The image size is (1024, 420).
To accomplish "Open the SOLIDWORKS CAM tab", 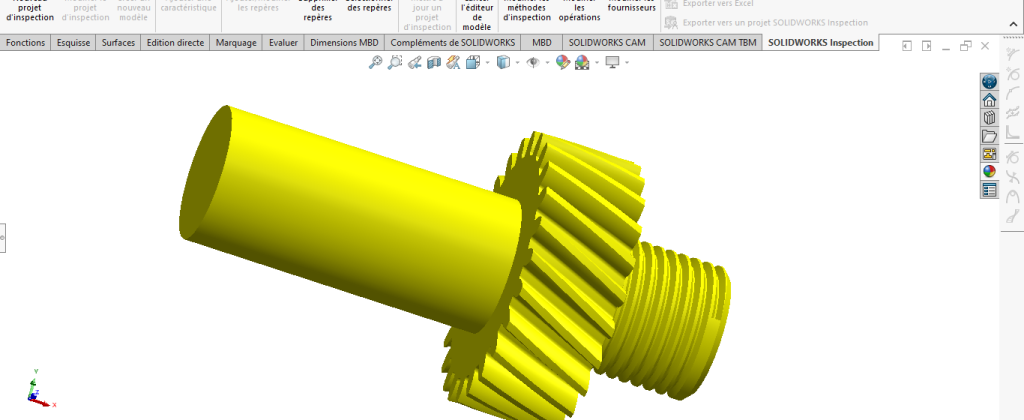I will (x=607, y=42).
